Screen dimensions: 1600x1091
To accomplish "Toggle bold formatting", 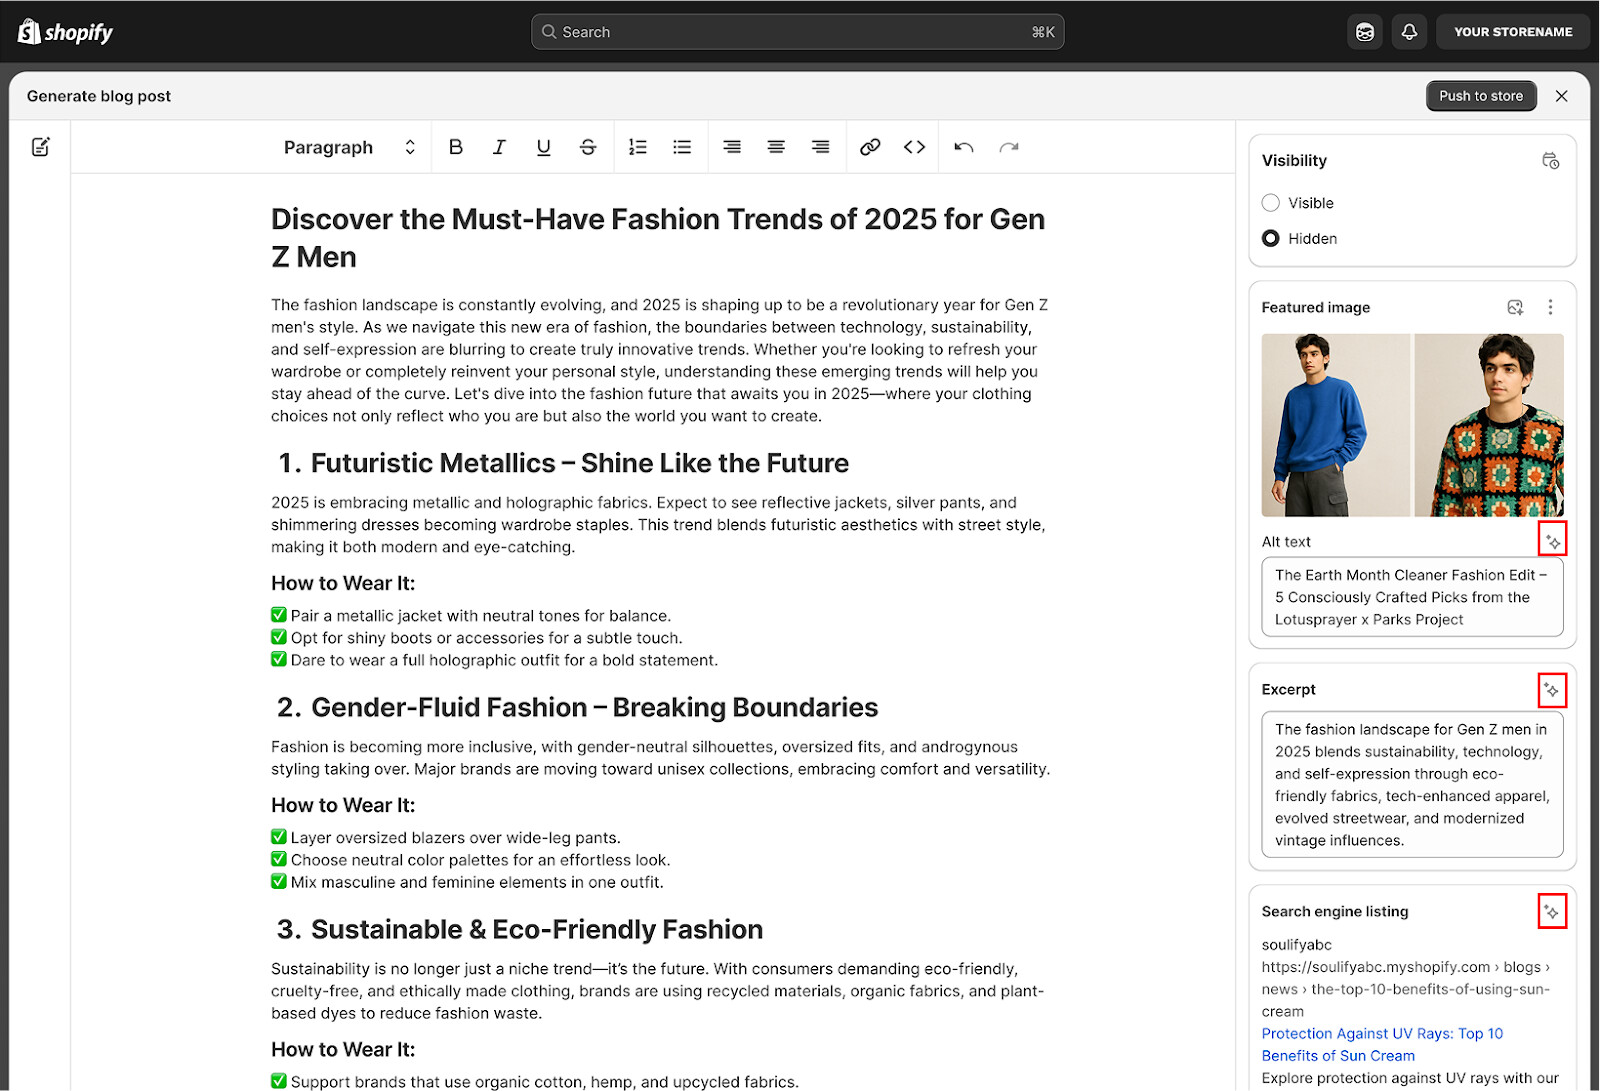I will 456,147.
